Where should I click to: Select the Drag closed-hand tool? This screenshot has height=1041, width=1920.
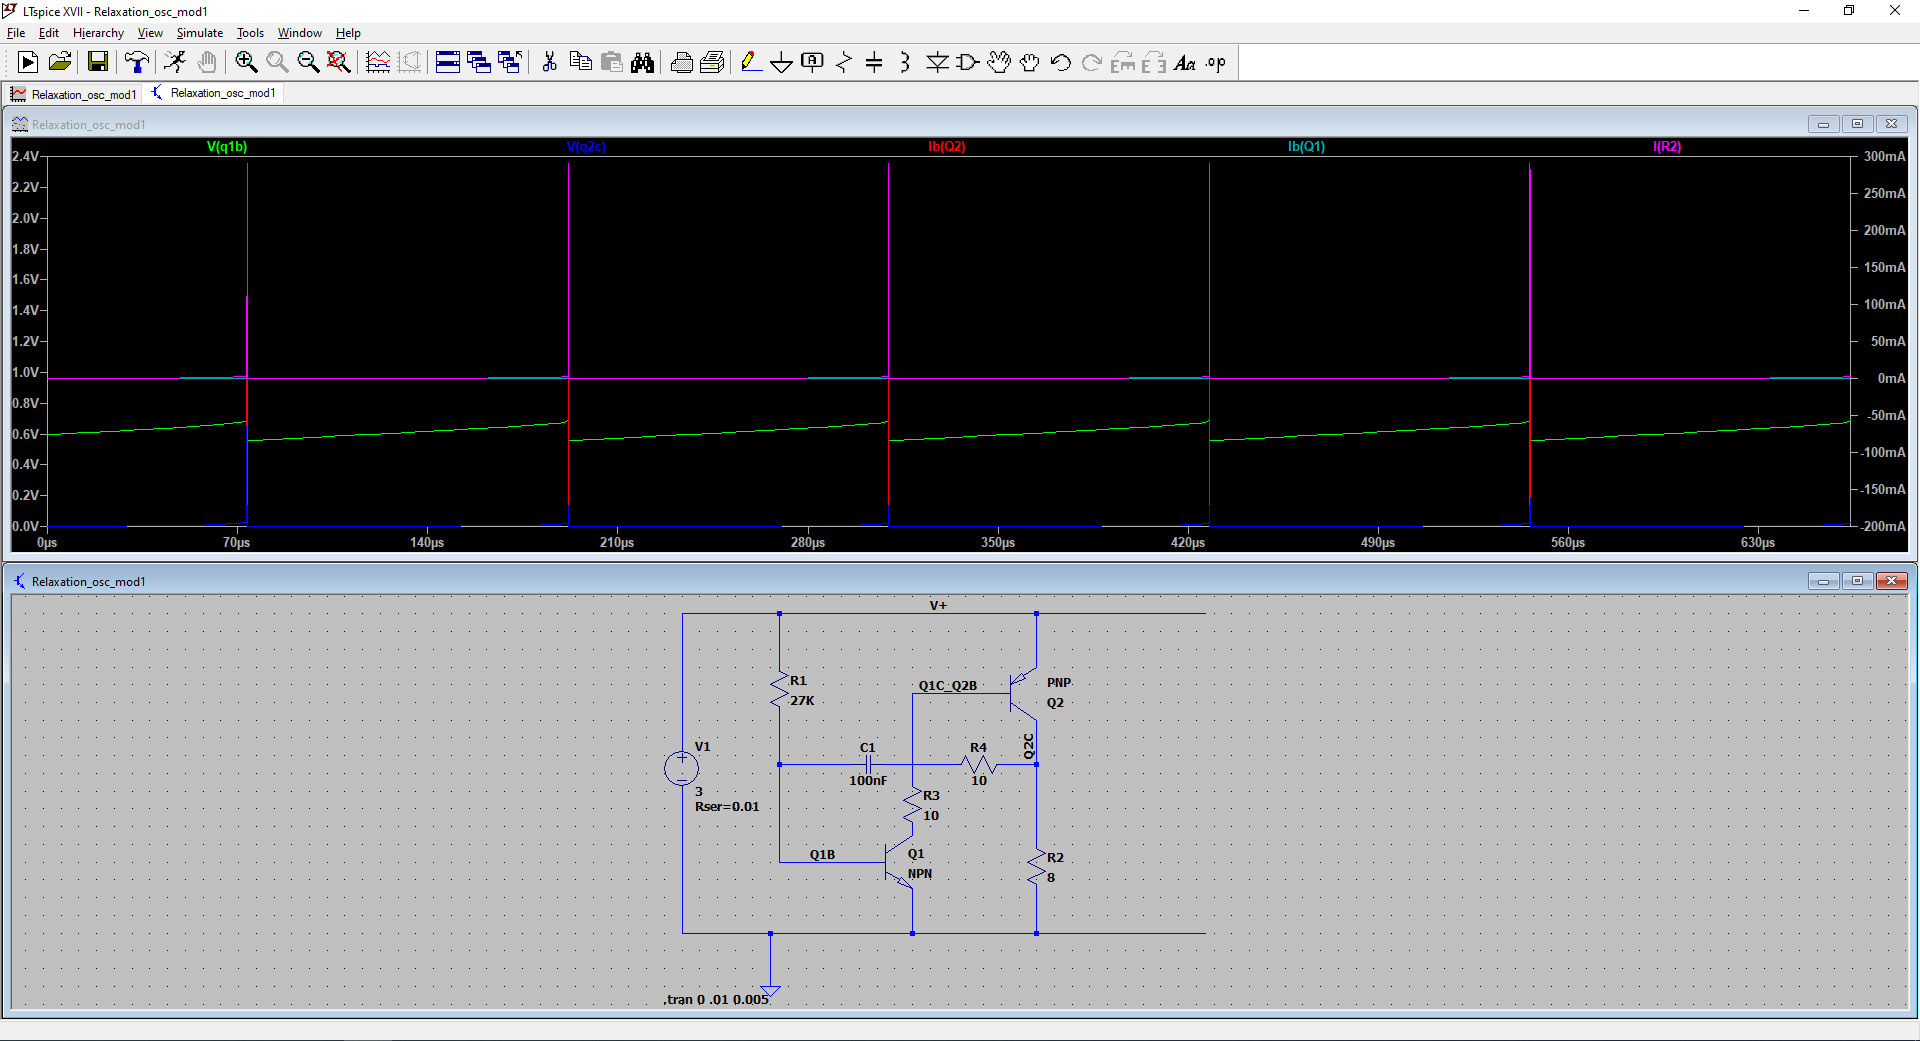1030,62
